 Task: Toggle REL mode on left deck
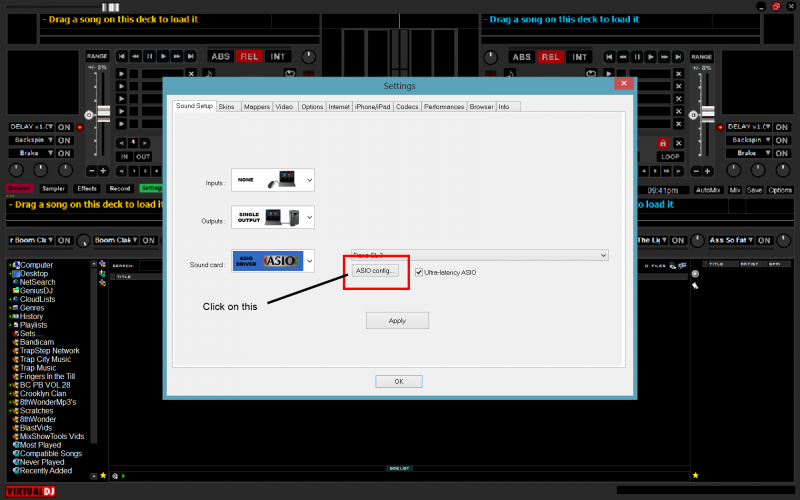[249, 57]
